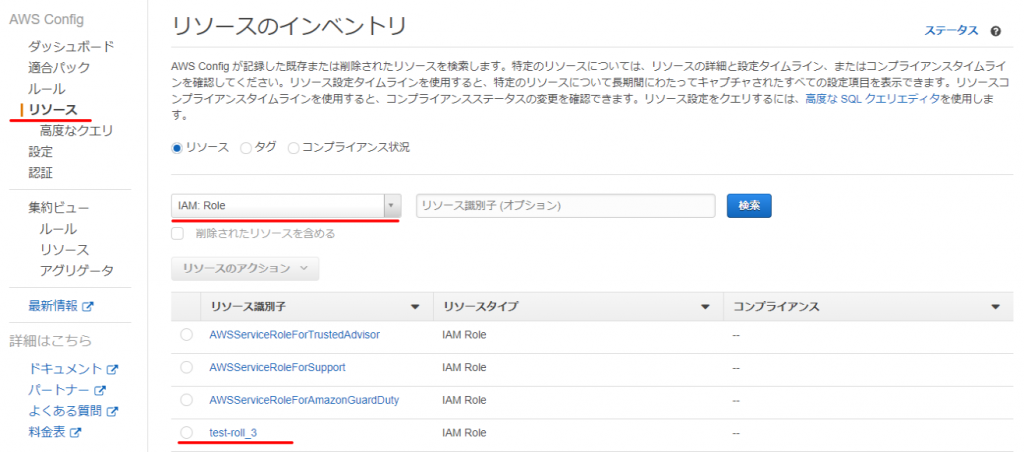Screen dimensions: 1024x452
Task: Click IAM Role cell in test-roll_3 row
Action: coord(464,432)
